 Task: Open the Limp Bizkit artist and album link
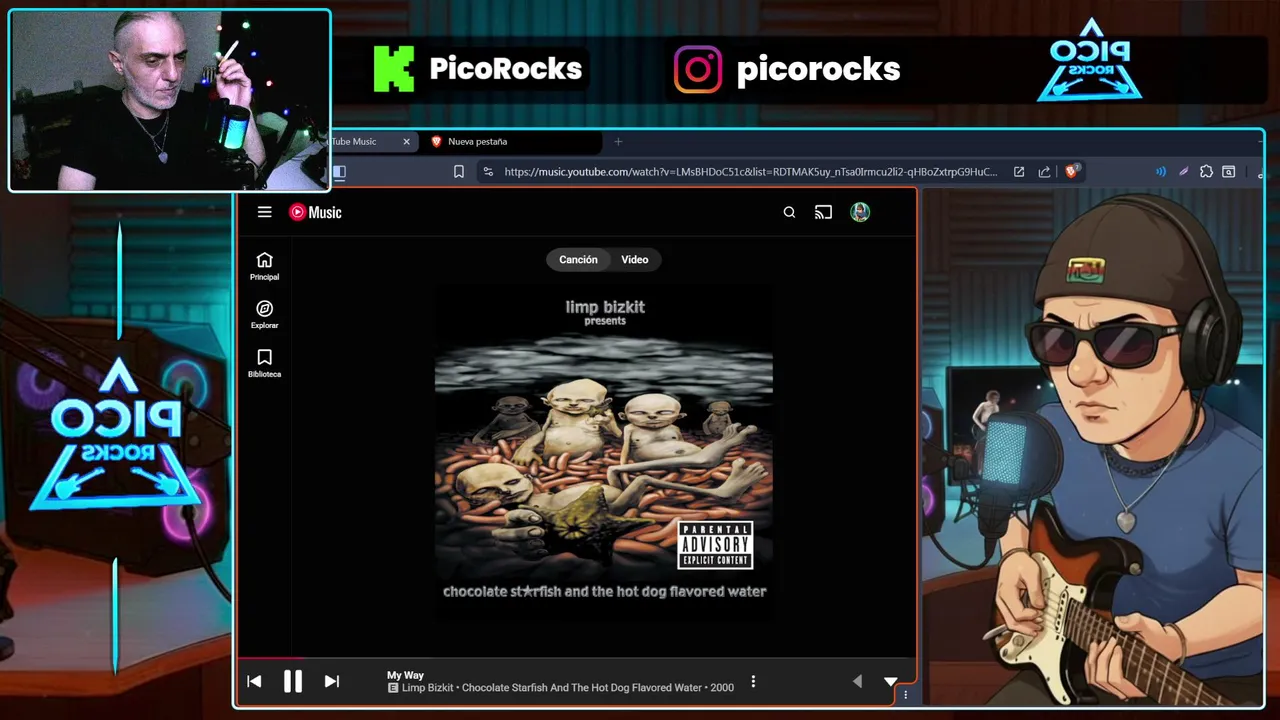568,688
